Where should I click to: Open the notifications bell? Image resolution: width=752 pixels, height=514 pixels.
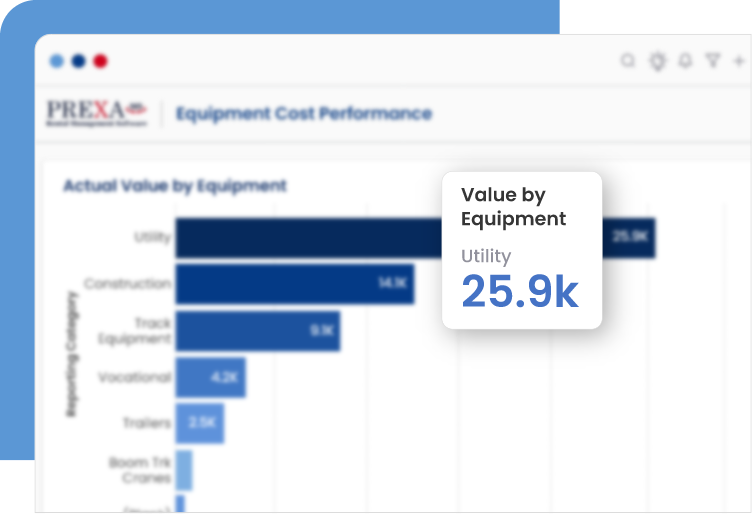[x=685, y=61]
